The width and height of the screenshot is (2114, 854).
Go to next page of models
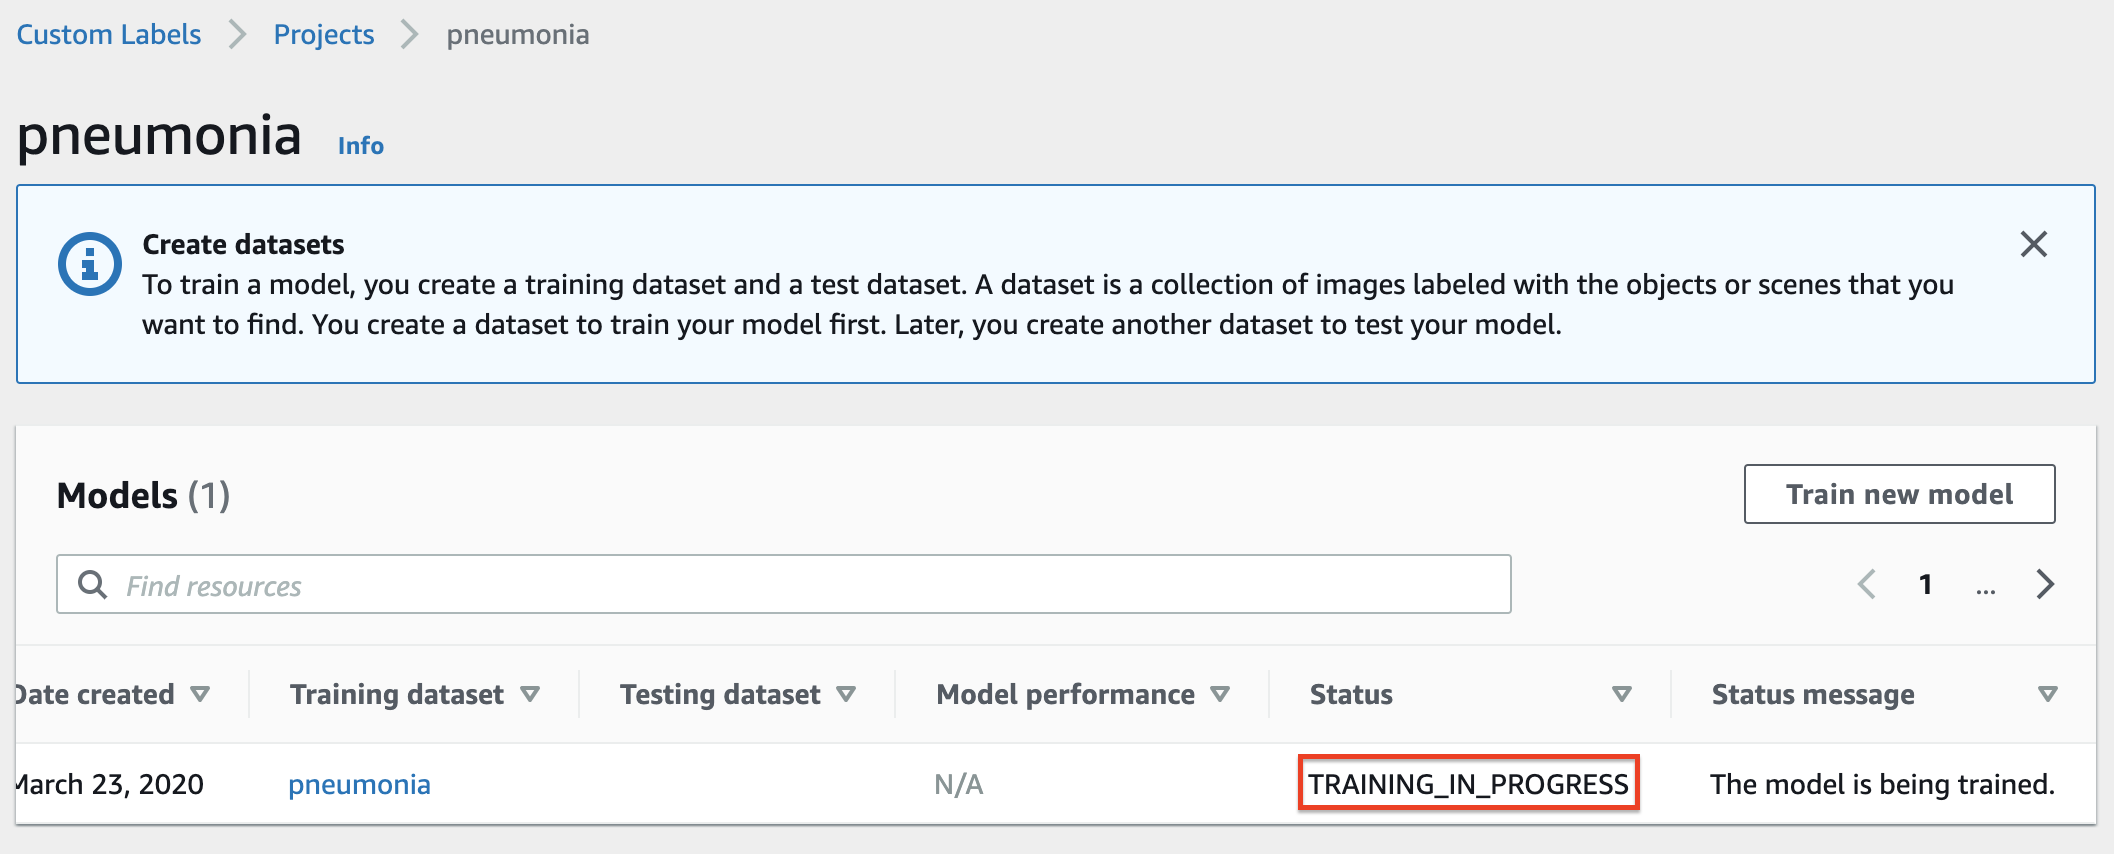click(x=2045, y=584)
